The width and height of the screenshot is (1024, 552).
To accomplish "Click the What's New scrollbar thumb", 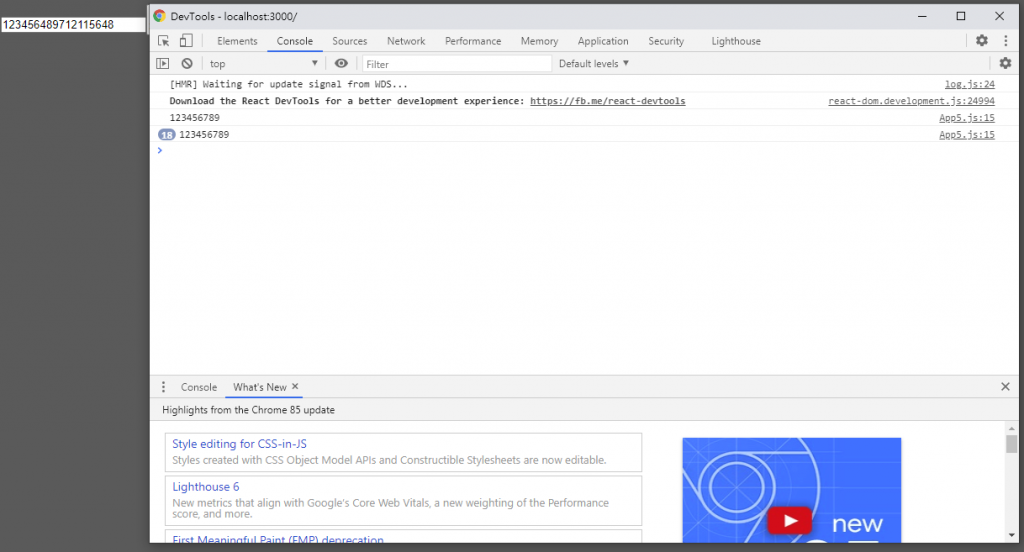I will coord(1012,444).
